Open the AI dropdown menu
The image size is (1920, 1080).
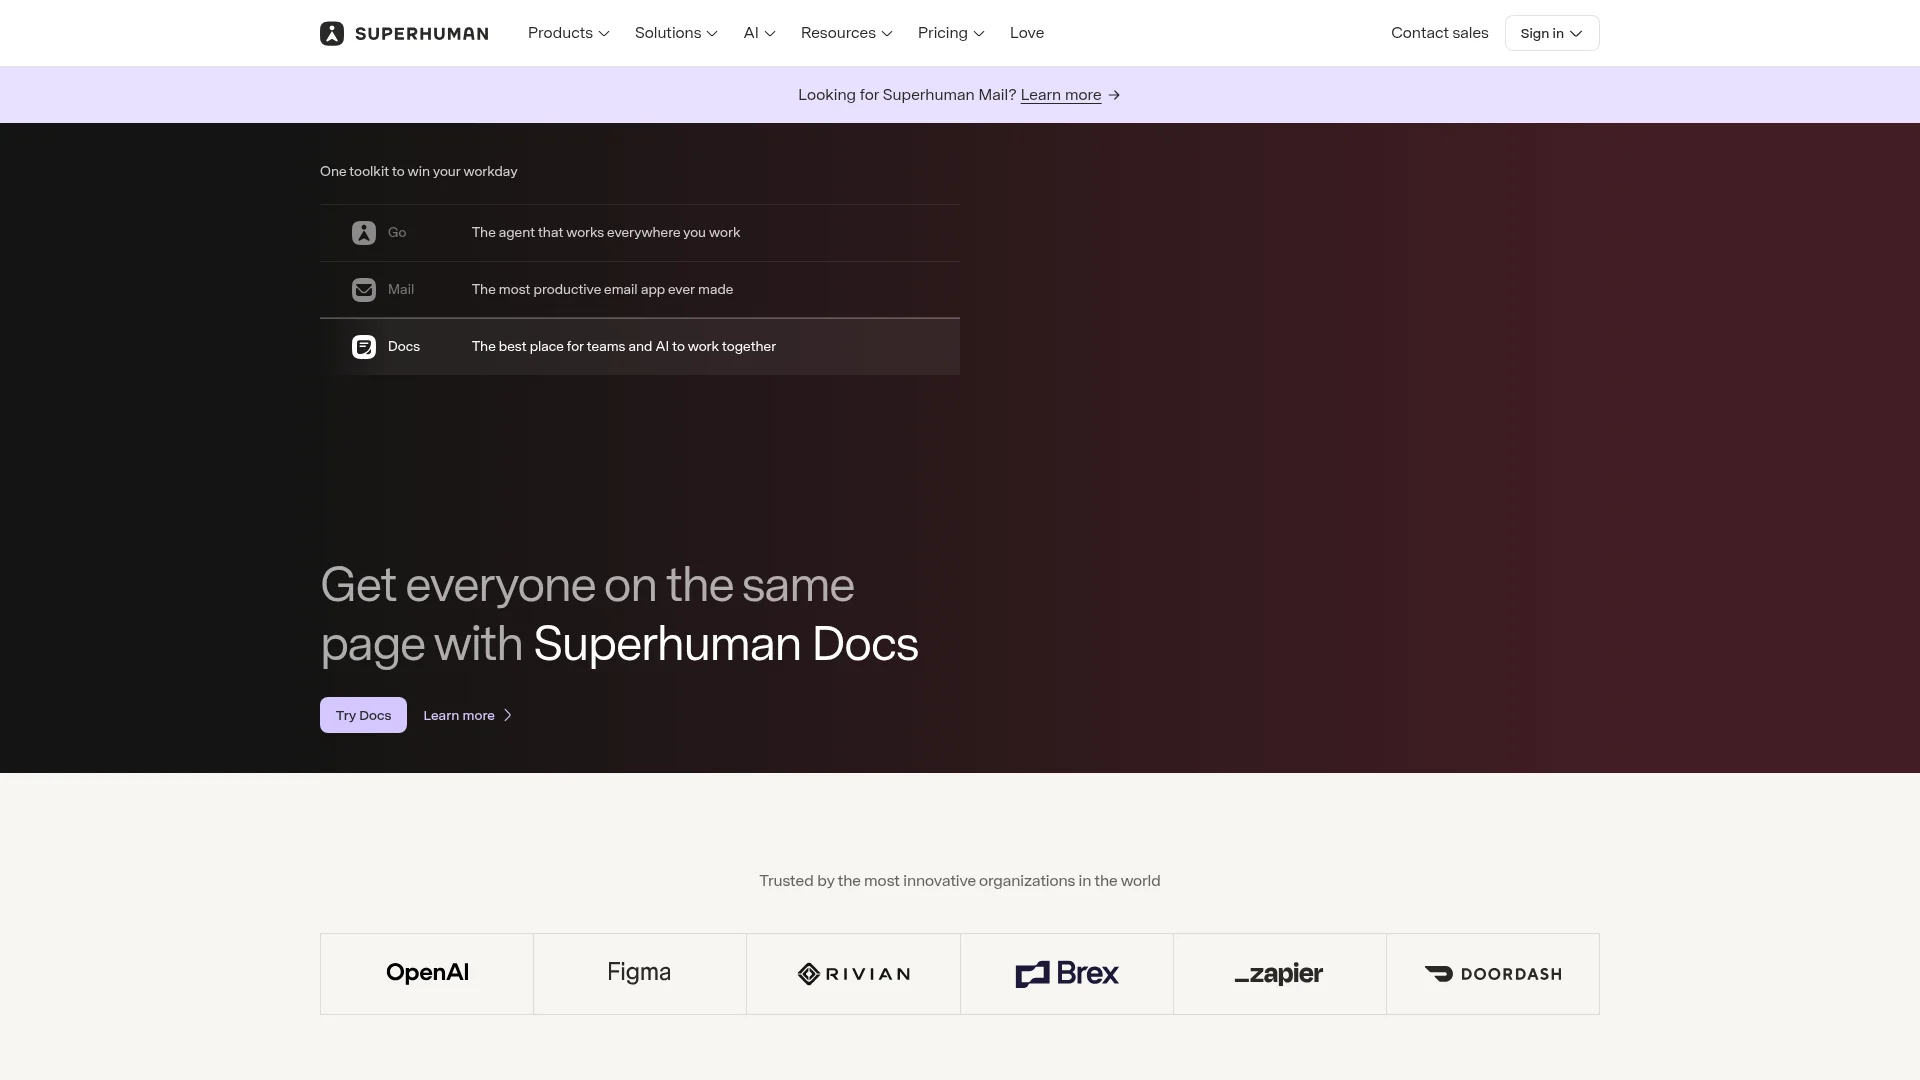[x=759, y=33]
